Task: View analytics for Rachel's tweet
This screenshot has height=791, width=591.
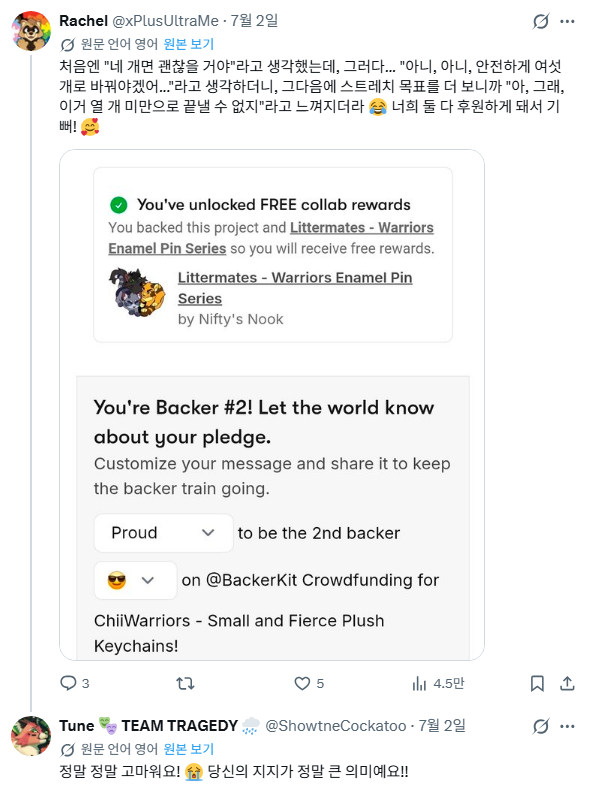Action: [x=419, y=683]
